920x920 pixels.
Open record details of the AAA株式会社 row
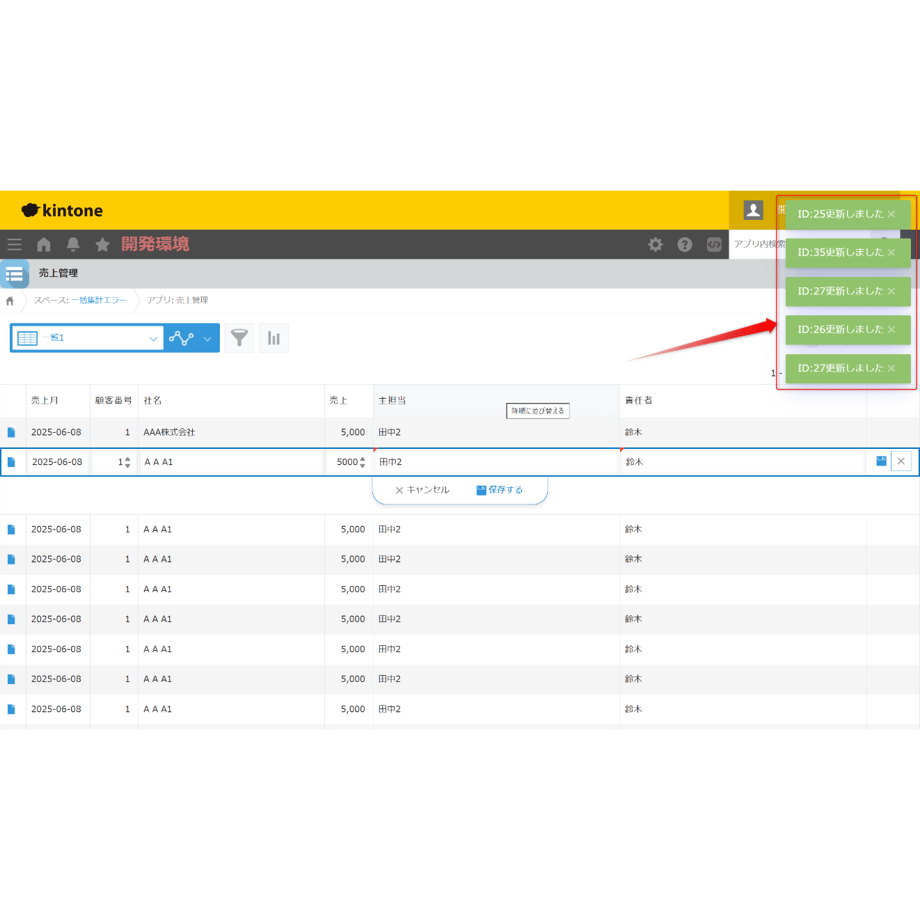[11, 432]
